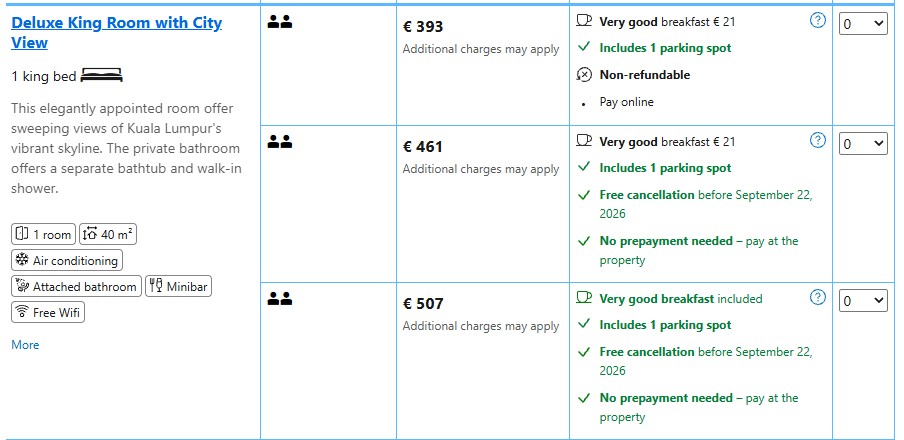904x440 pixels.
Task: Click two-guest occupancy icon in €393 row
Action: tap(280, 22)
